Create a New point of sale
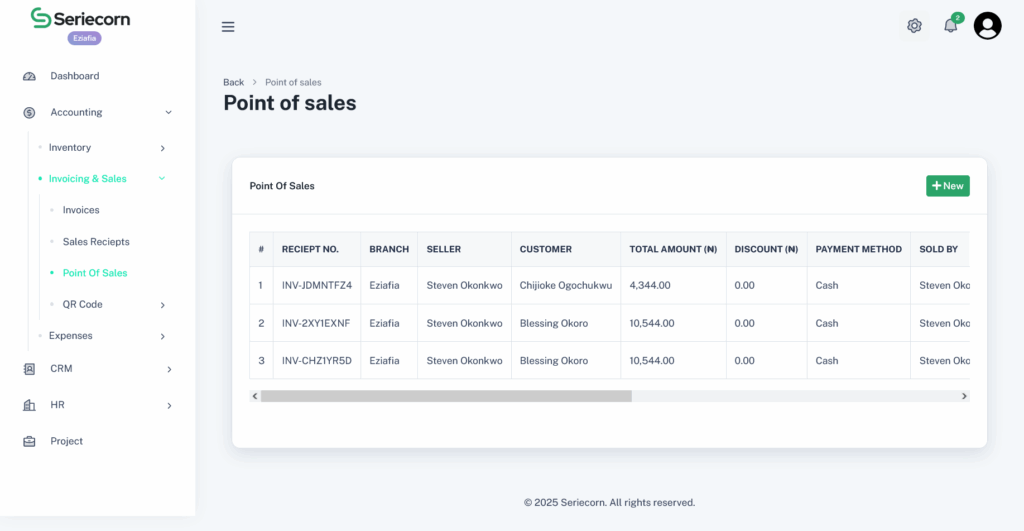 pyautogui.click(x=948, y=186)
